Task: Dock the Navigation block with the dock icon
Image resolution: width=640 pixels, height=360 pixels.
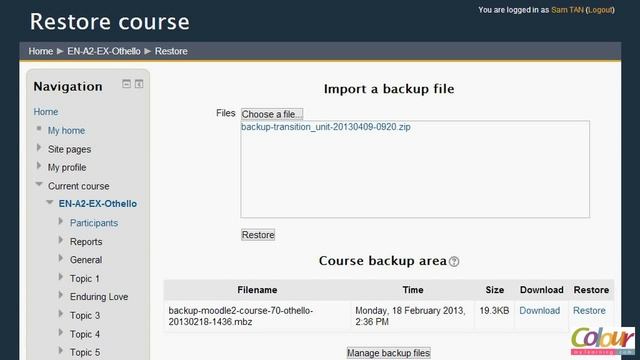Action: [x=139, y=84]
